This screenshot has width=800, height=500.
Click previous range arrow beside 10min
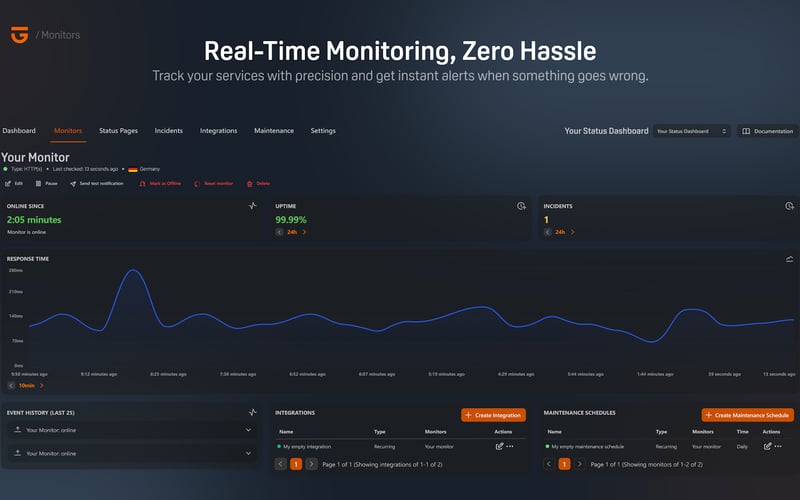(x=11, y=386)
